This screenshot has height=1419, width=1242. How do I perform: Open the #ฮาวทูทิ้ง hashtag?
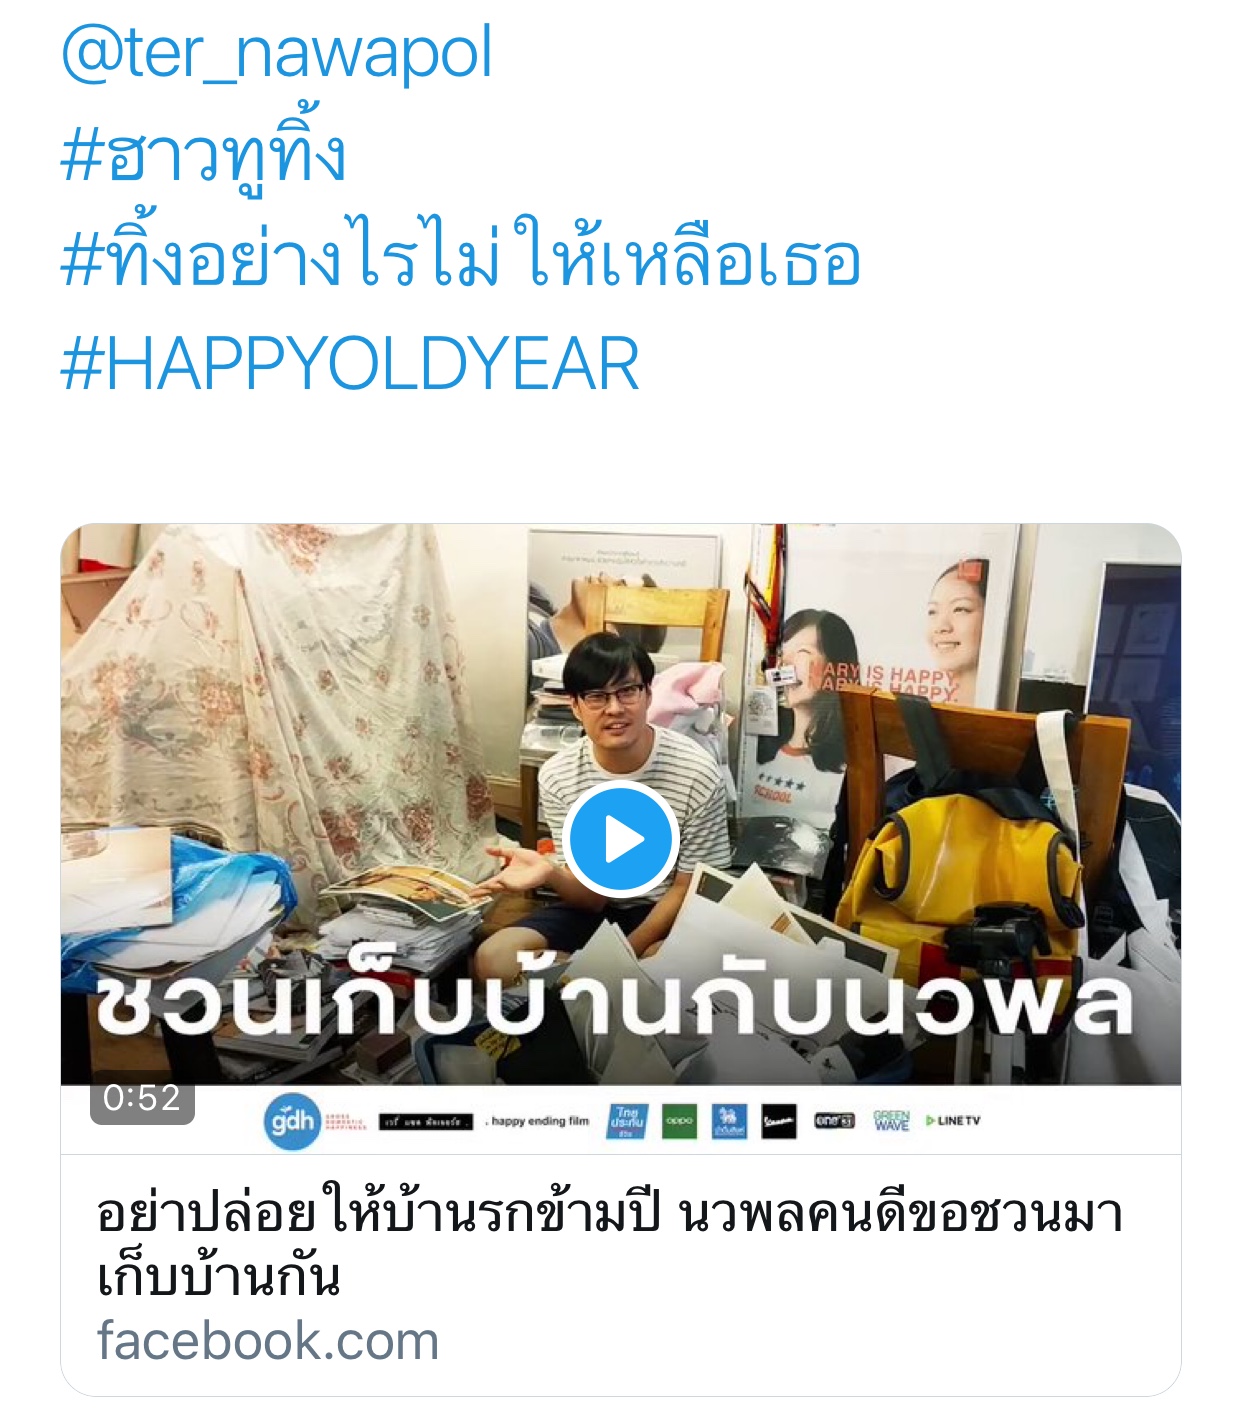click(x=203, y=155)
